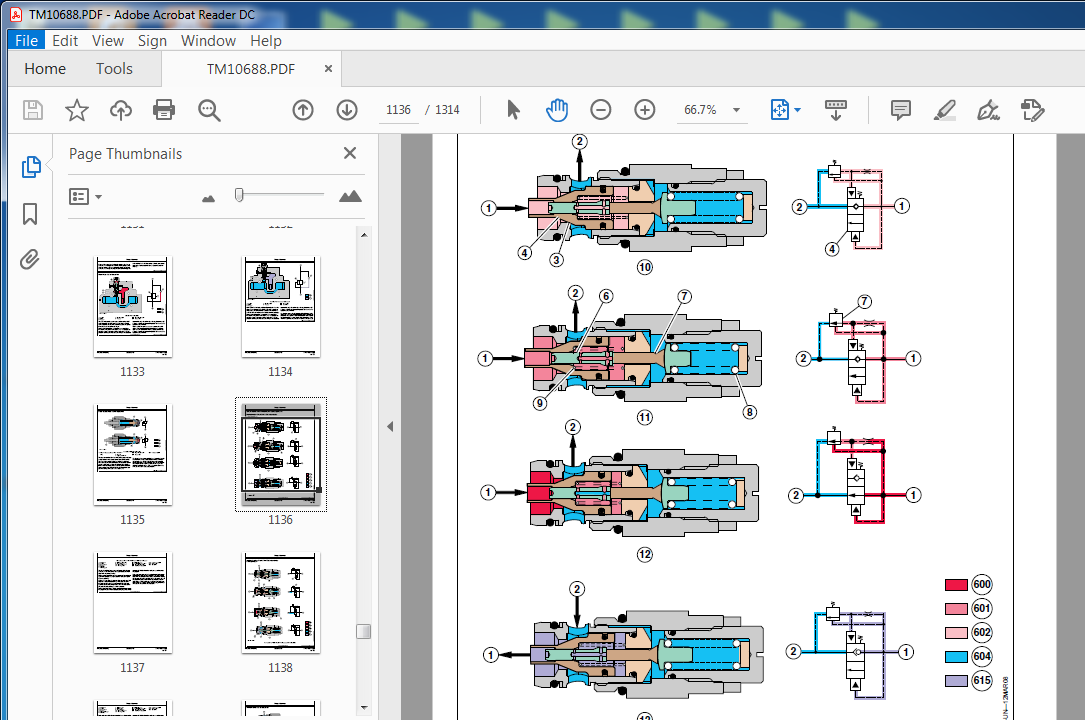This screenshot has width=1085, height=720.
Task: Open the Find text magnifier icon
Action: pyautogui.click(x=209, y=110)
